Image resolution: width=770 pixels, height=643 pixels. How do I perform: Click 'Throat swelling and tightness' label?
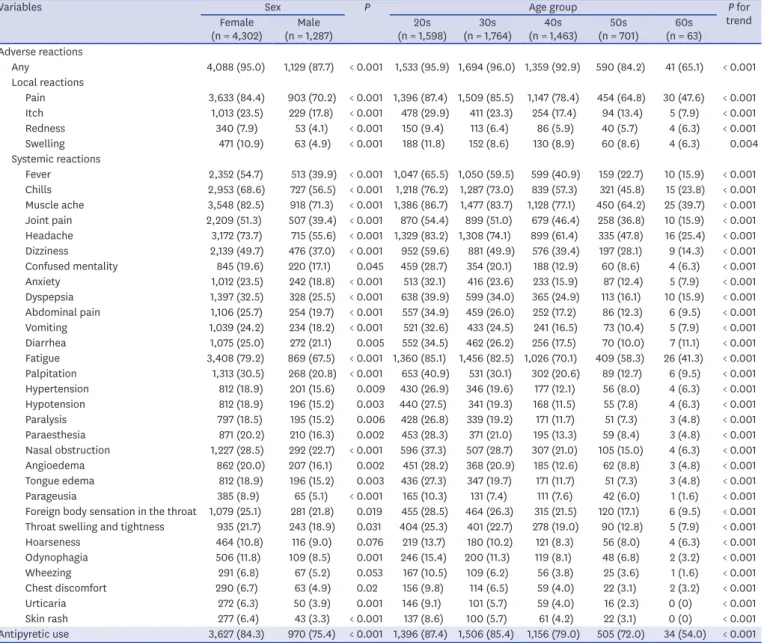(95, 527)
